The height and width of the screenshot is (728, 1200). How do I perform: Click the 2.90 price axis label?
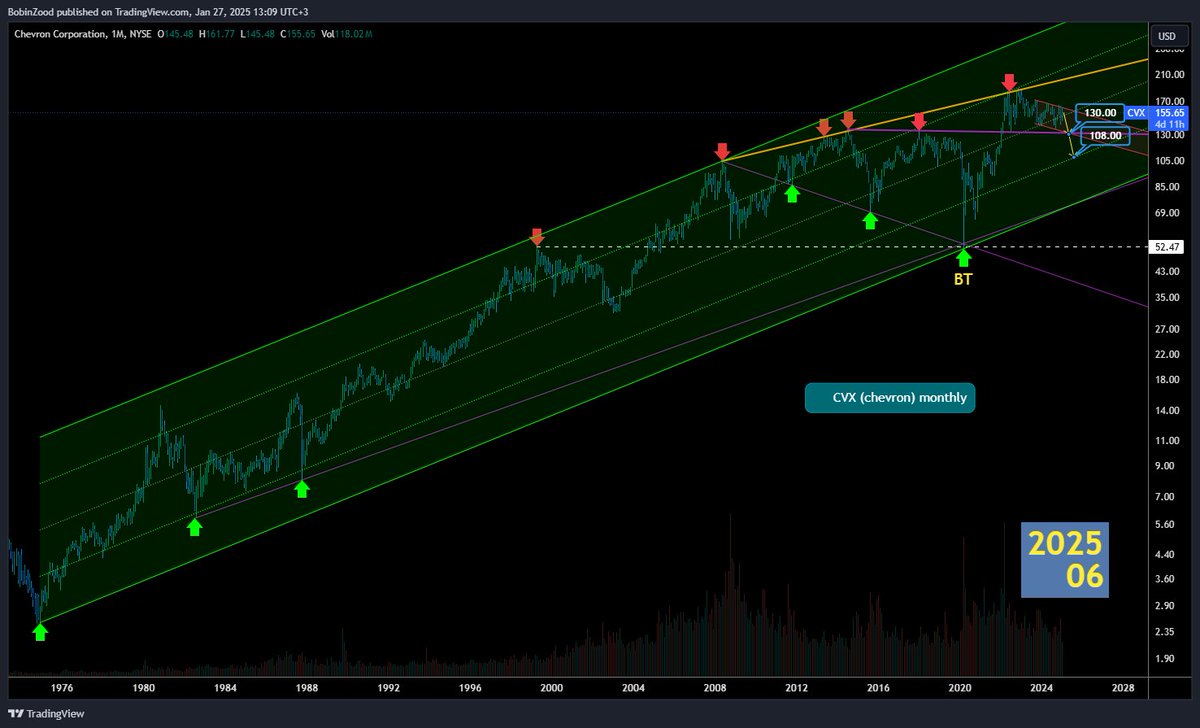1165,607
